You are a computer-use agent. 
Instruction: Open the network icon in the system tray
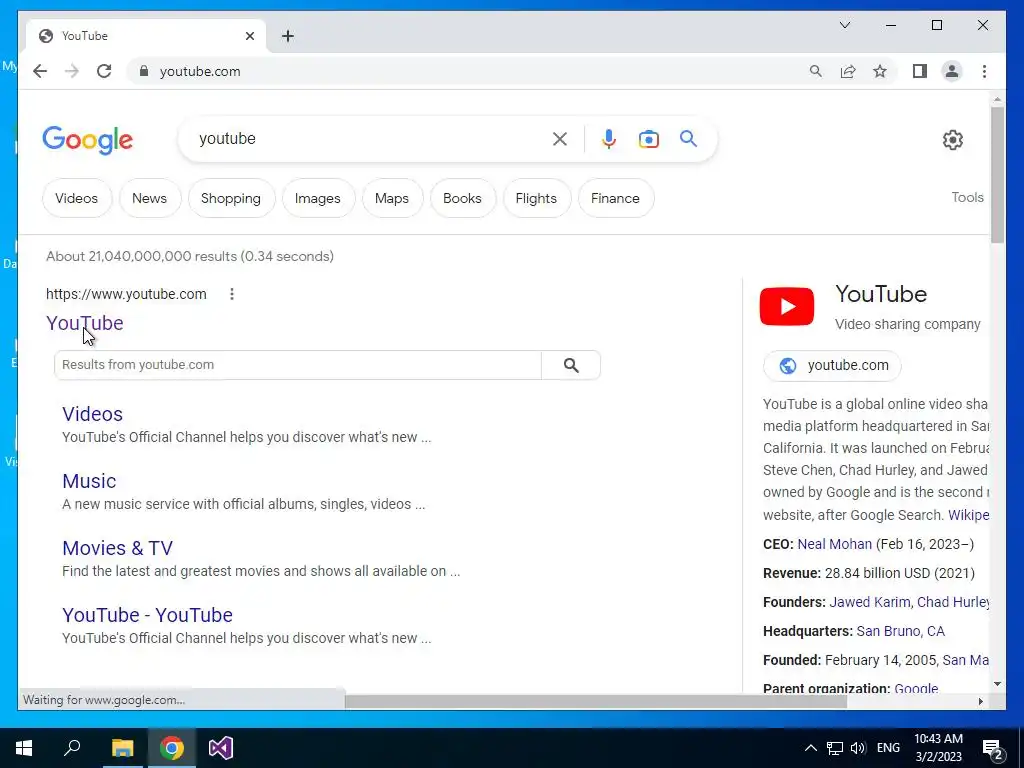835,748
